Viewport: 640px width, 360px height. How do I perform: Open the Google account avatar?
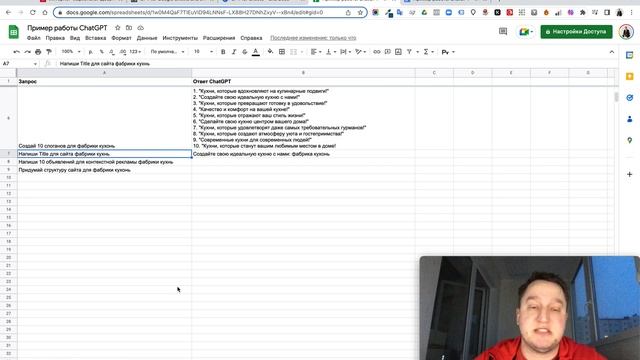(x=626, y=31)
